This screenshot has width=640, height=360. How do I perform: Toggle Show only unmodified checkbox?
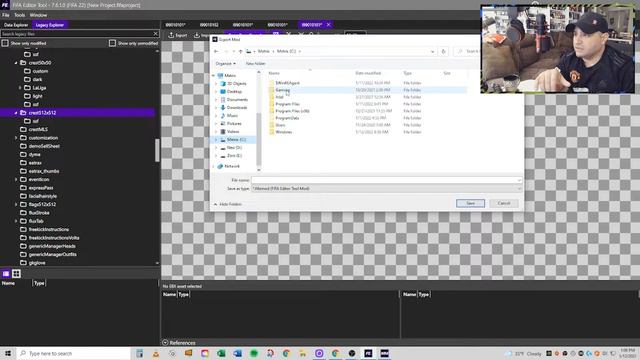(112, 43)
